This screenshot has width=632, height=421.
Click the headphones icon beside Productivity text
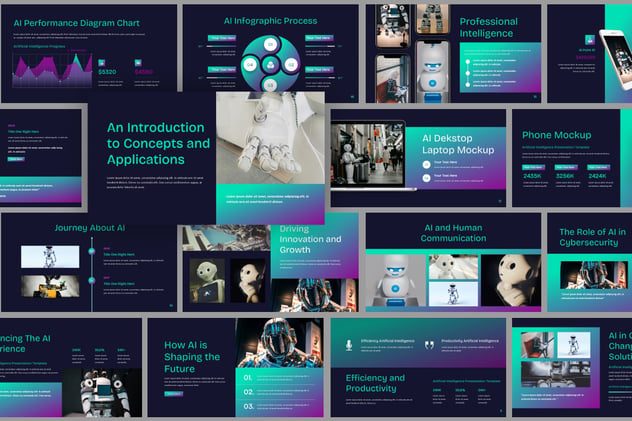(429, 345)
